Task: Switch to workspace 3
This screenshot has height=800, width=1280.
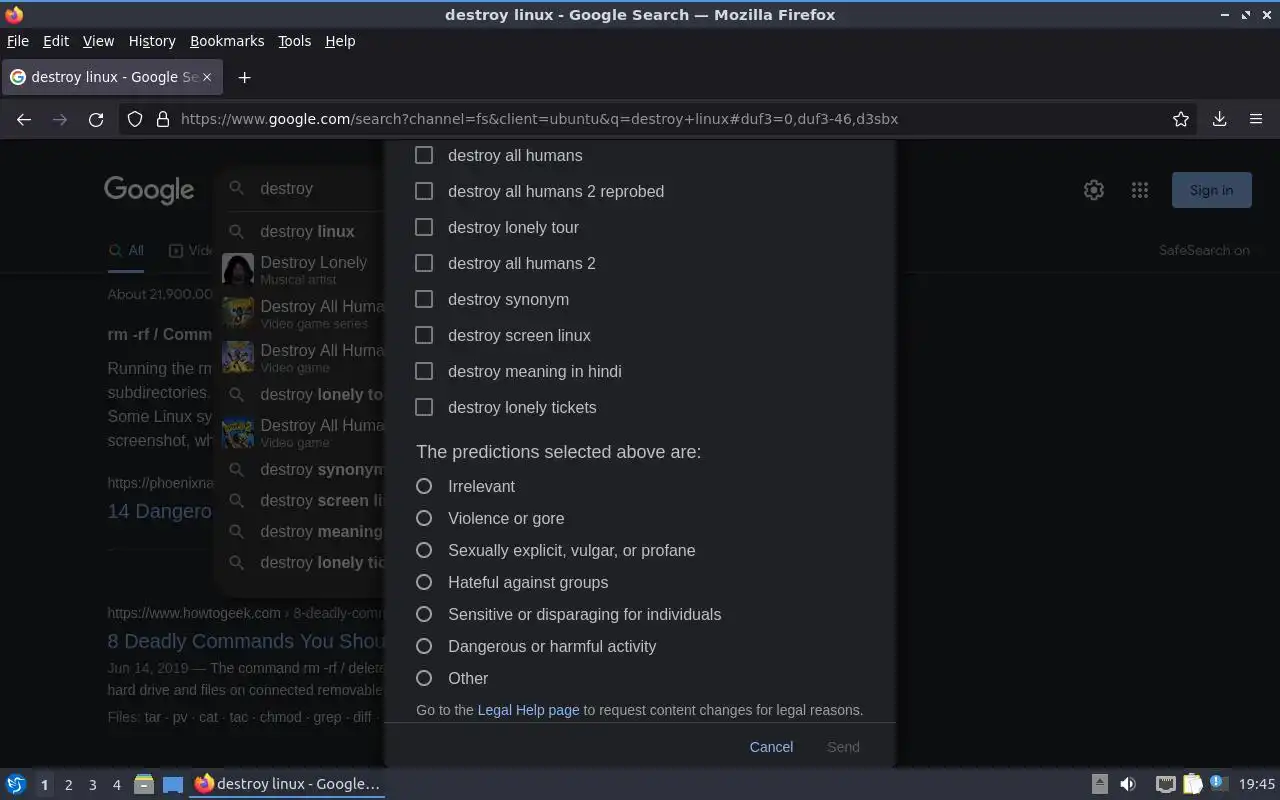Action: click(92, 785)
